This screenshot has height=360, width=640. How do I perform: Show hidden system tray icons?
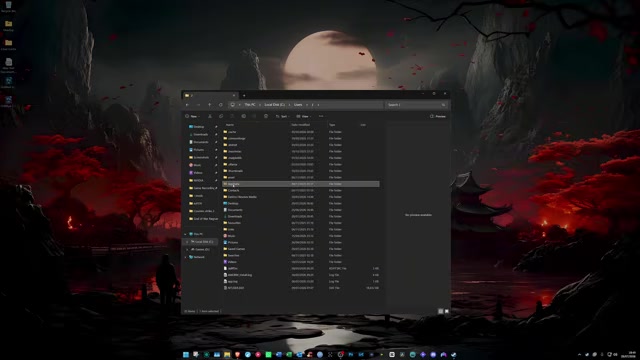click(x=579, y=355)
